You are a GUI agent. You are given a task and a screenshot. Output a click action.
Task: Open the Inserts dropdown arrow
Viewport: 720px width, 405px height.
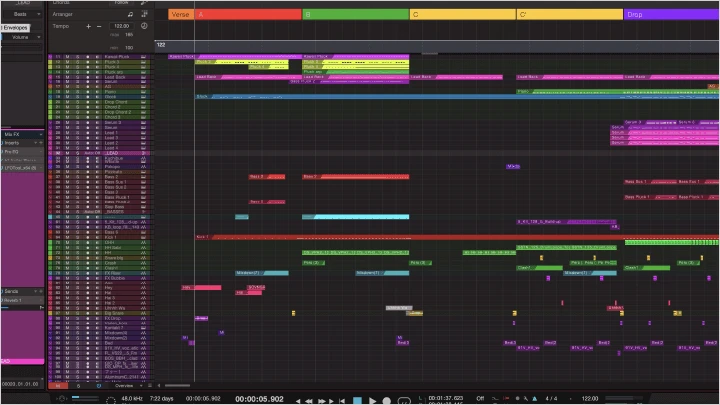coord(36,143)
